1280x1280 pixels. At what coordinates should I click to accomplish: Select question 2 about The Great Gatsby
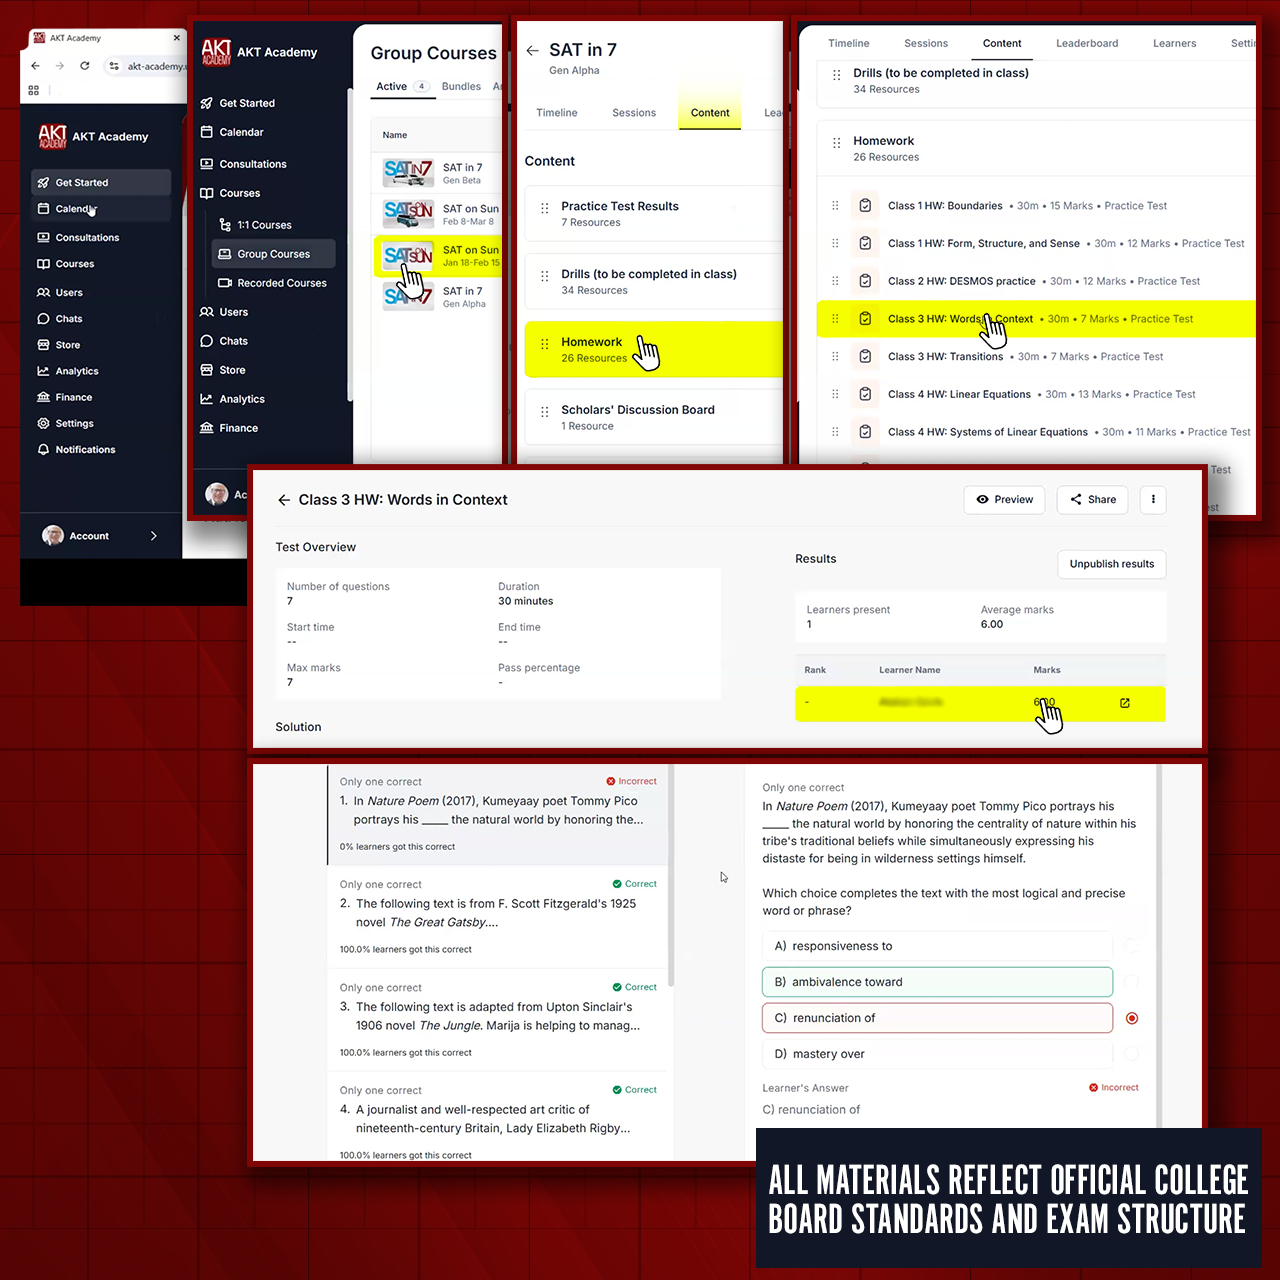498,917
